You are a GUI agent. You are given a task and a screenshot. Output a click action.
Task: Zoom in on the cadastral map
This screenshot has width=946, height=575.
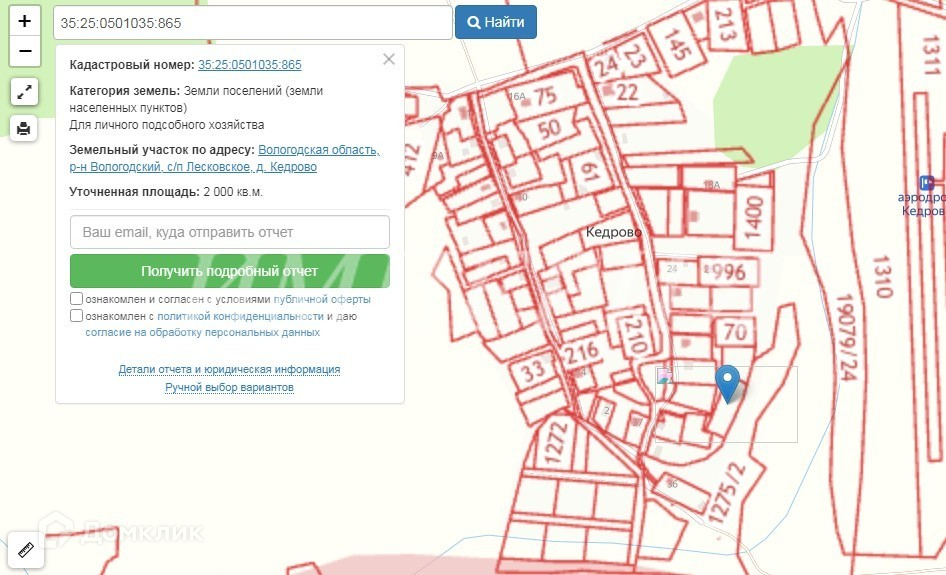click(x=25, y=20)
